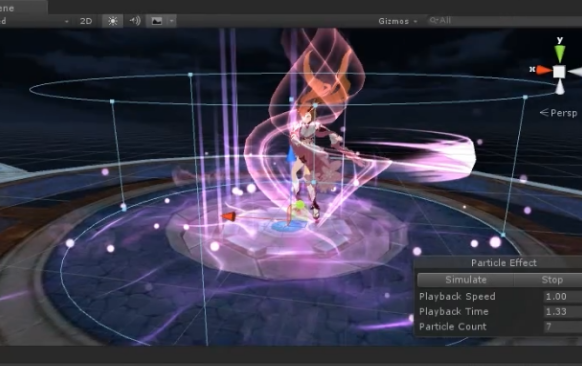Viewport: 582px width, 366px height.
Task: Click the red X axis cone on the gizmo
Action: 544,70
